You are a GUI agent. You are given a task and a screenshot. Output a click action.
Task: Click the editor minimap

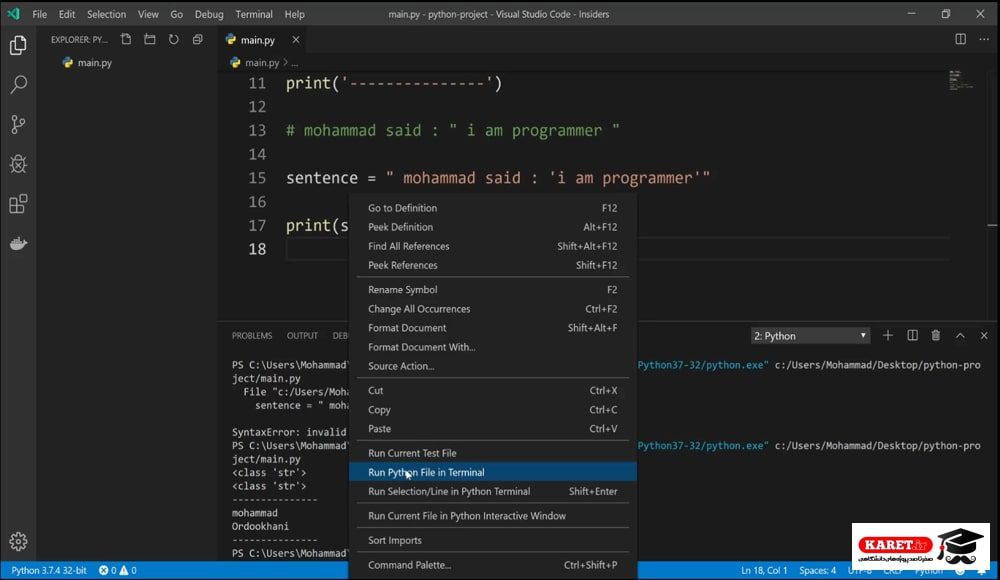[960, 80]
